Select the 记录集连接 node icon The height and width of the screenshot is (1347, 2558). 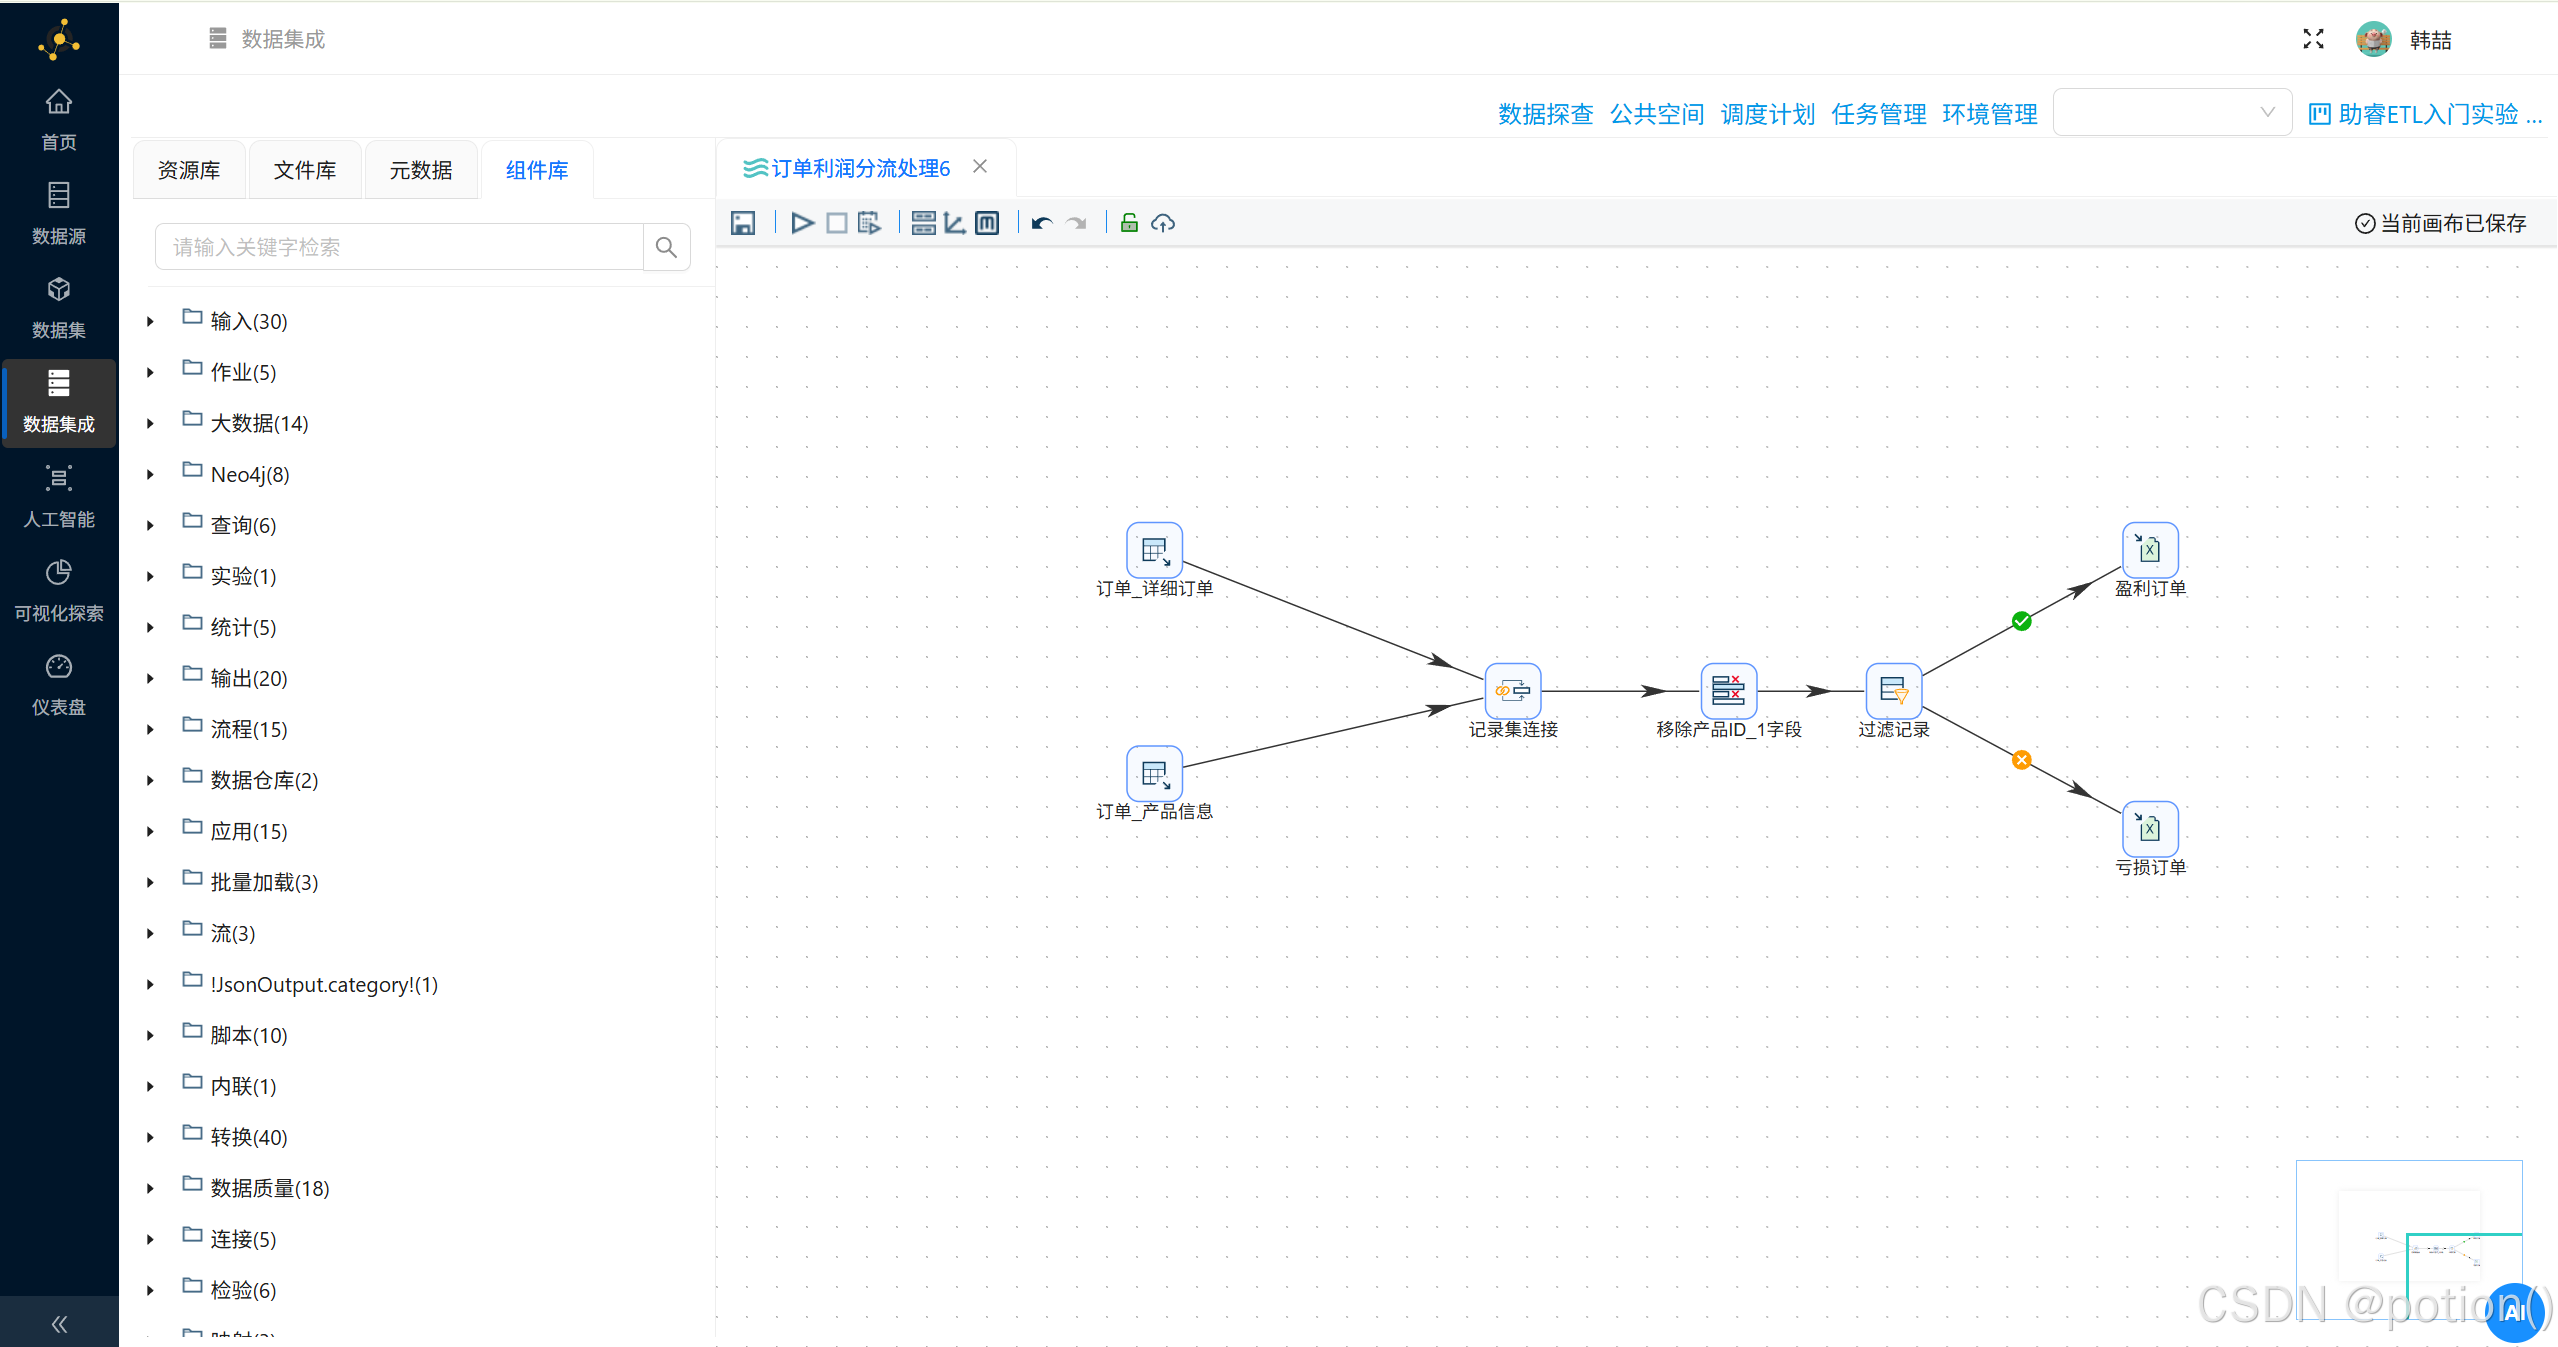click(1512, 690)
